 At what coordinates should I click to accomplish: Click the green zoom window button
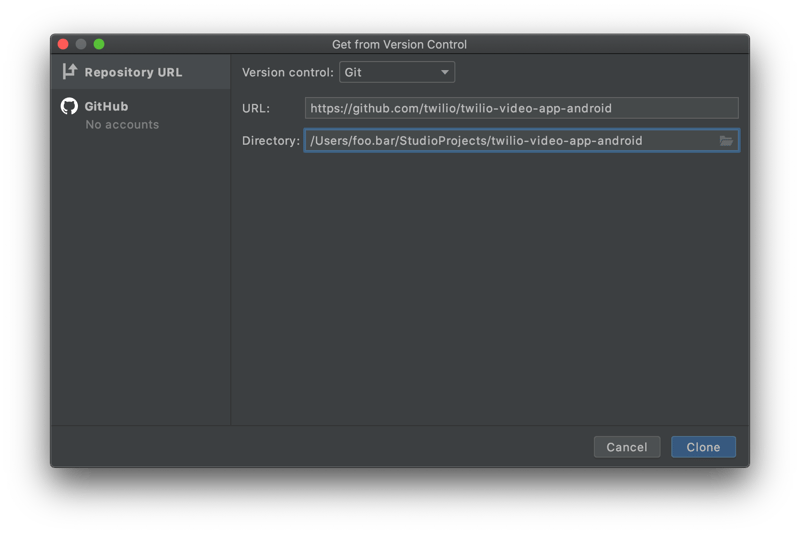tap(99, 44)
